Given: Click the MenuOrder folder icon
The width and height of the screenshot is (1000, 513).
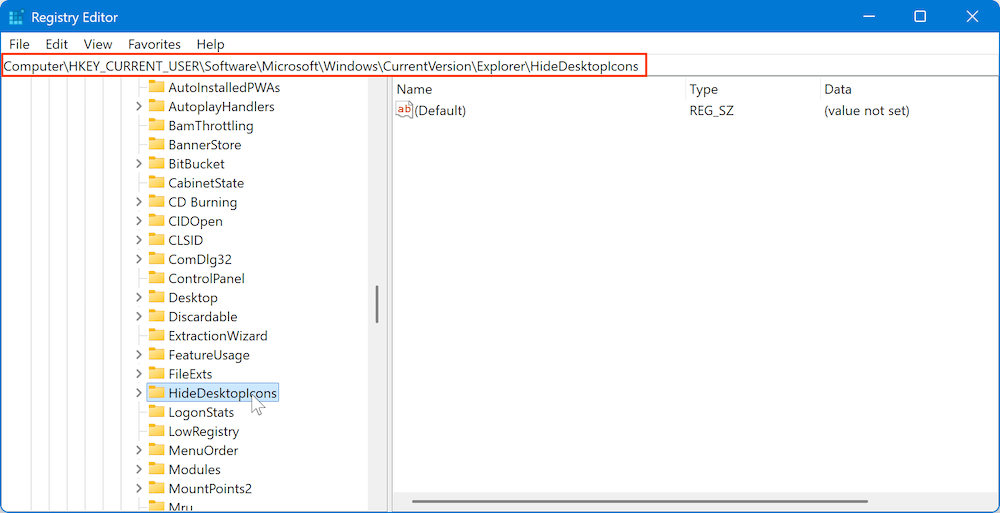Looking at the screenshot, I should pyautogui.click(x=156, y=450).
